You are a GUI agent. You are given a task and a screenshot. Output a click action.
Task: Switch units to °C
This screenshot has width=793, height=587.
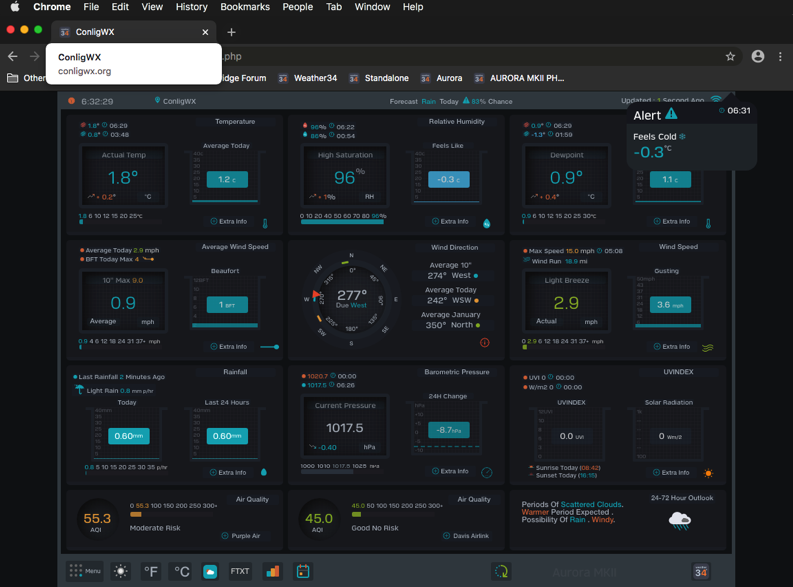coord(182,571)
